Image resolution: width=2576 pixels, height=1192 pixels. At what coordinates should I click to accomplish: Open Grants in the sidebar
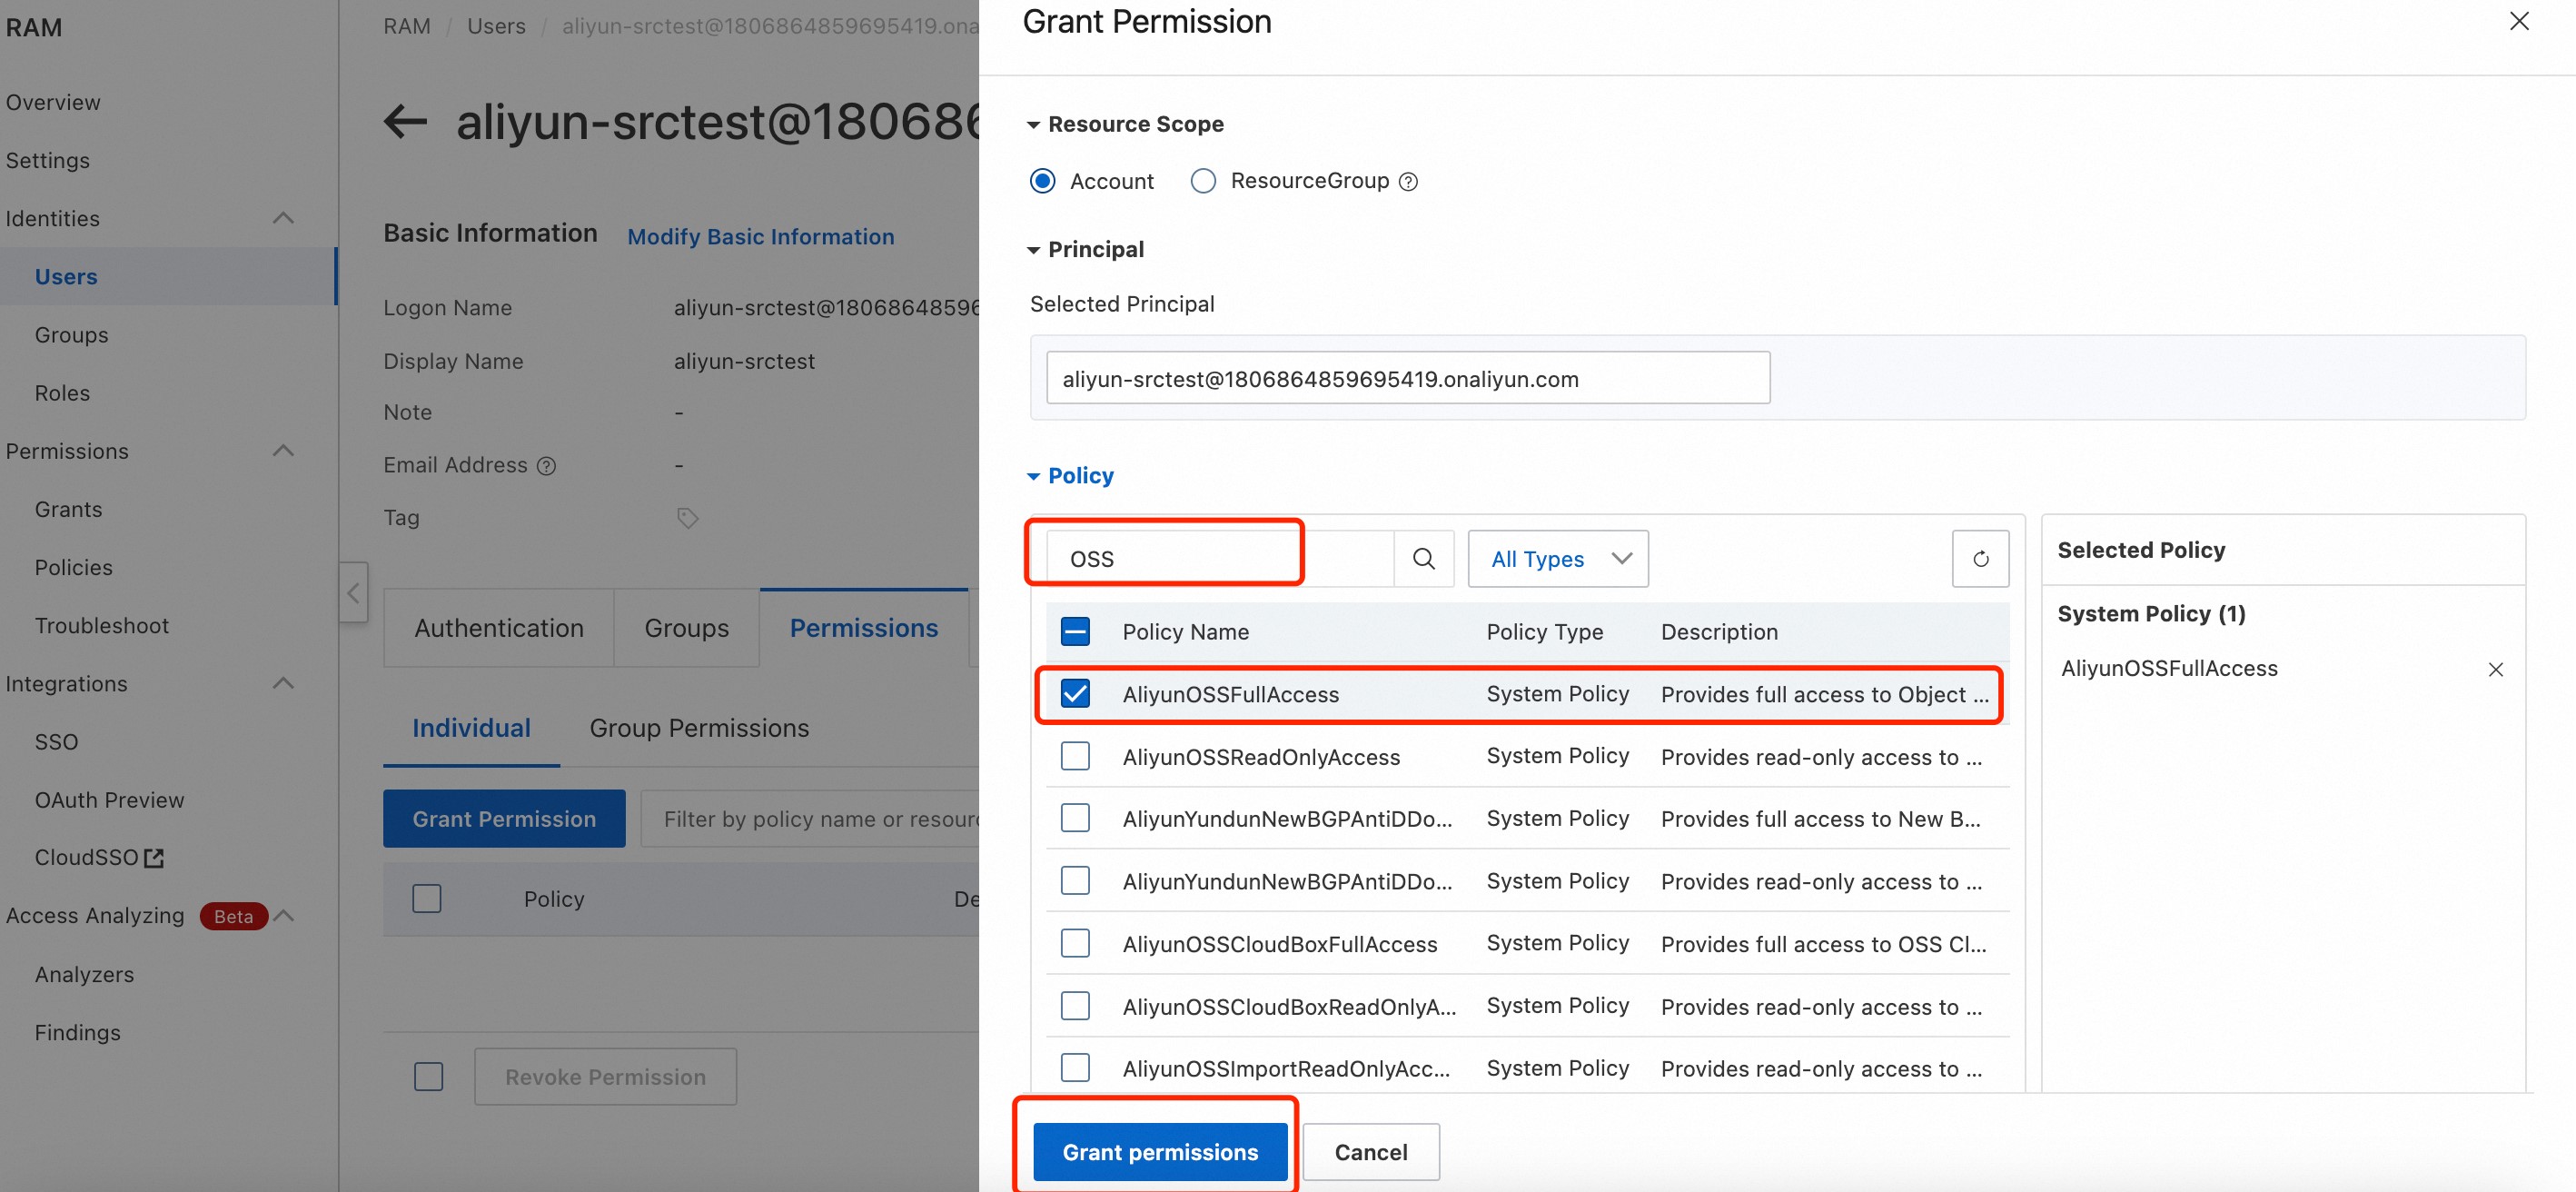(68, 509)
